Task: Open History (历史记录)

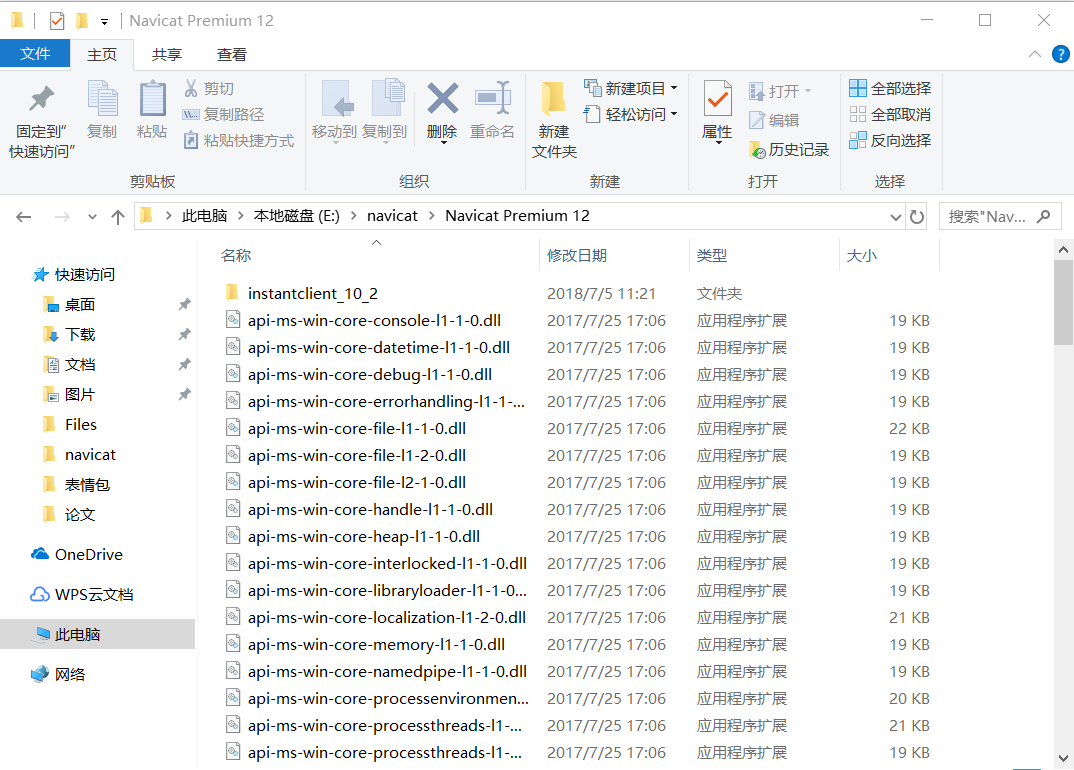Action: click(789, 149)
